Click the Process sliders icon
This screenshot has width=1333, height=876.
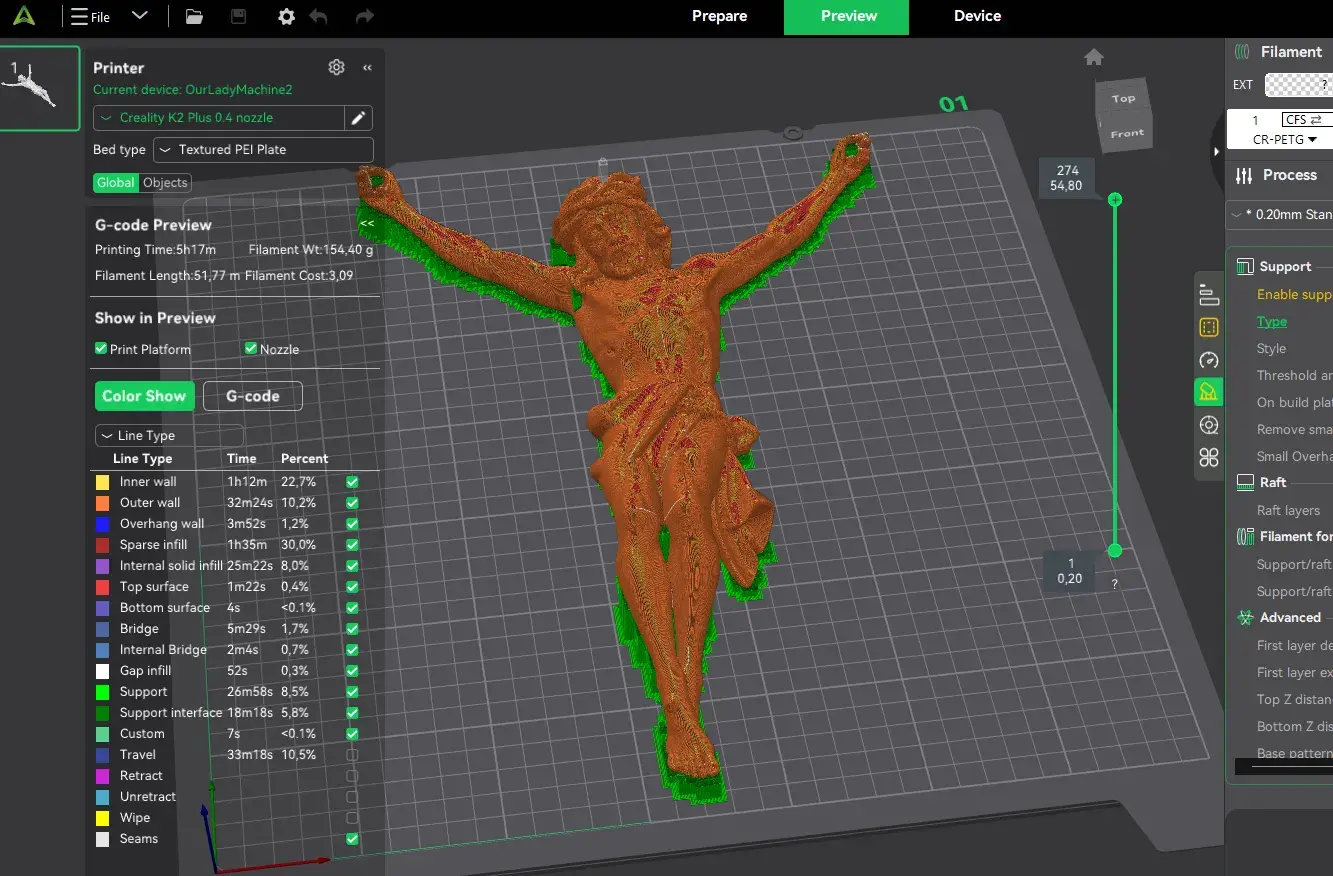(x=1244, y=175)
